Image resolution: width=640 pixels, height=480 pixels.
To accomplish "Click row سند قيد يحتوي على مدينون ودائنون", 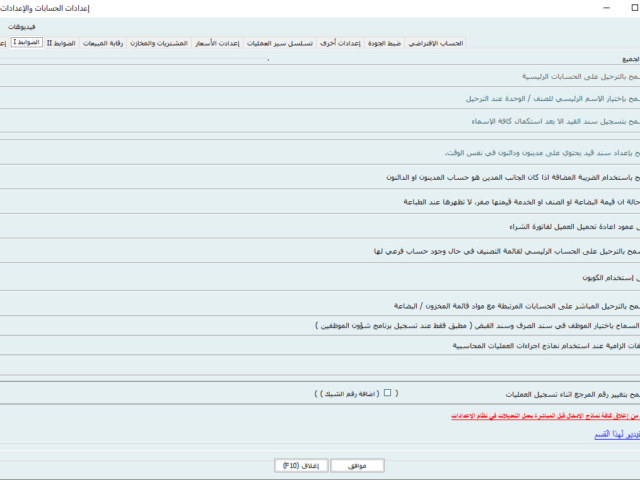I will (320, 153).
